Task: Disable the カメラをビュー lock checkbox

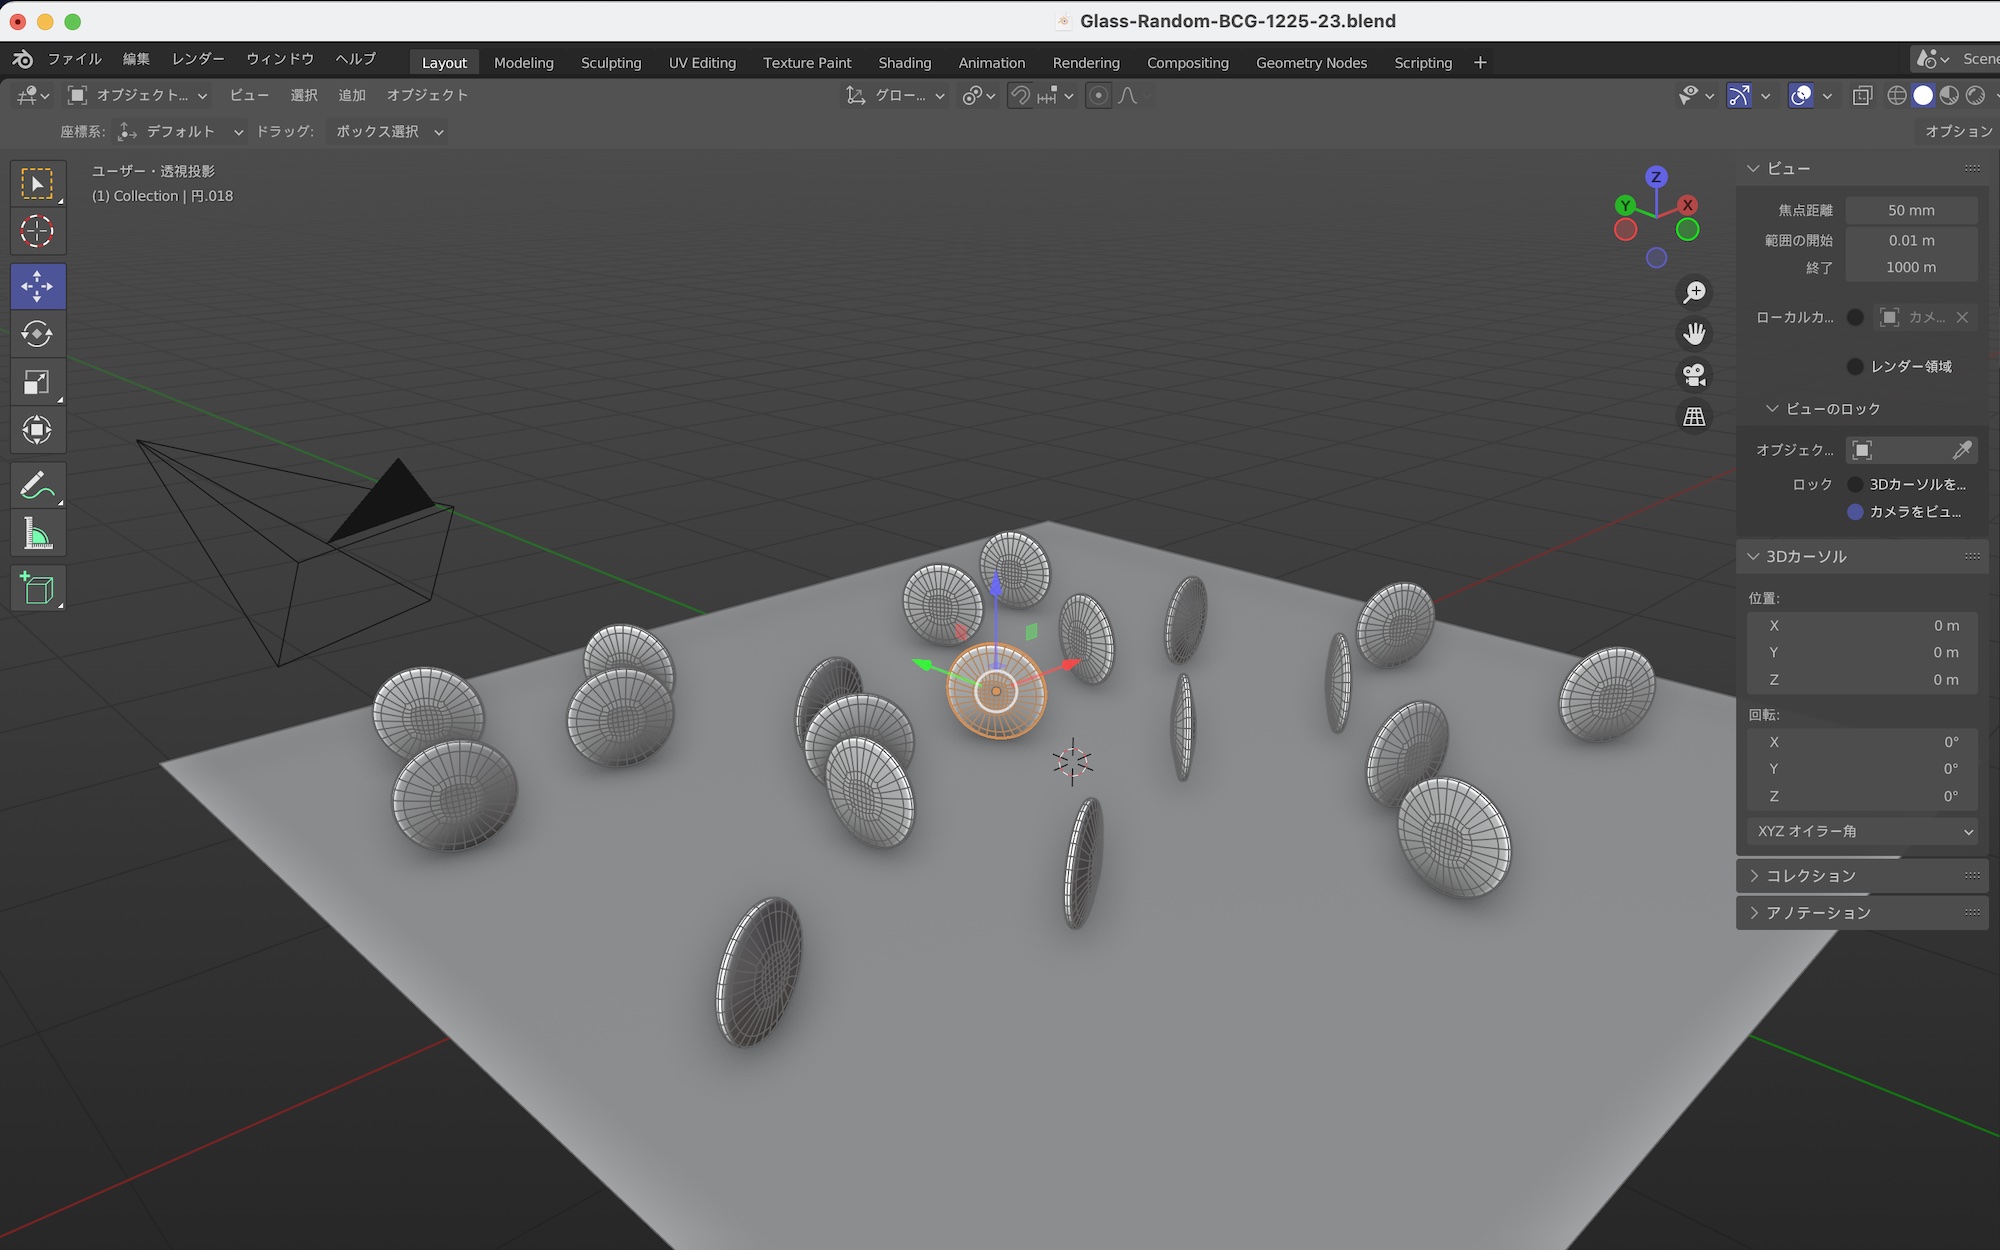Action: [1855, 512]
